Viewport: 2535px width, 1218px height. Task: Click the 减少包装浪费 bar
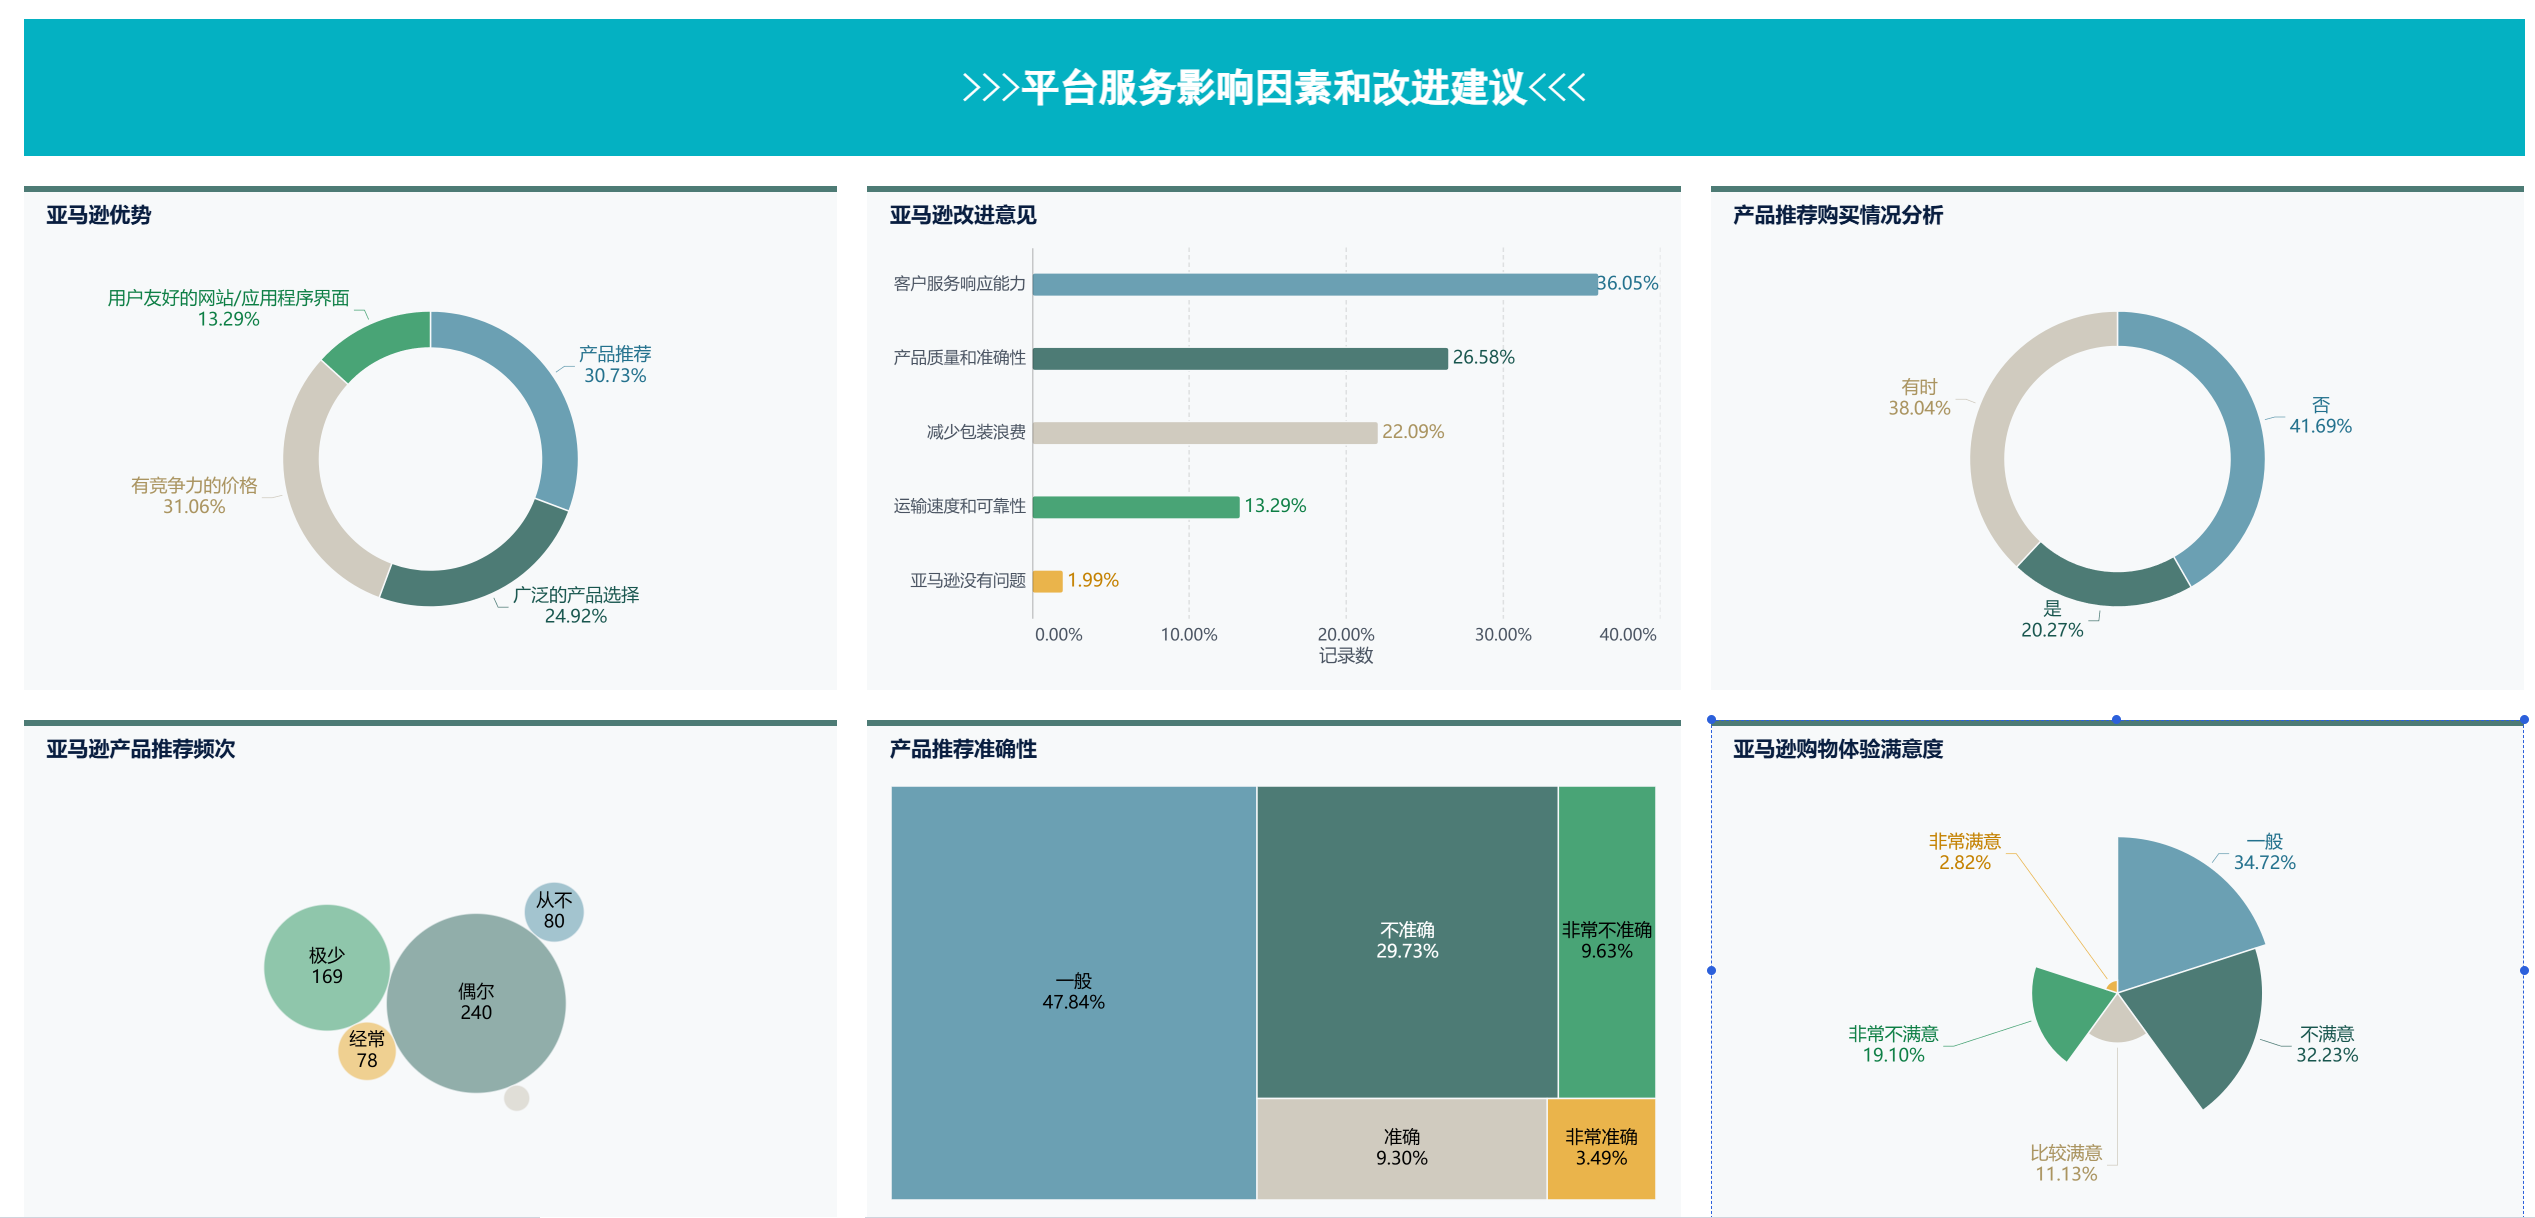(1204, 432)
